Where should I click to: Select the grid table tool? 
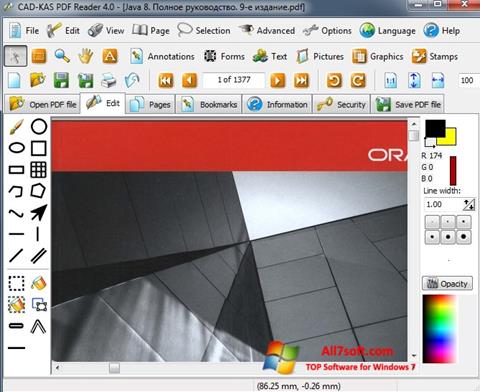click(x=38, y=170)
